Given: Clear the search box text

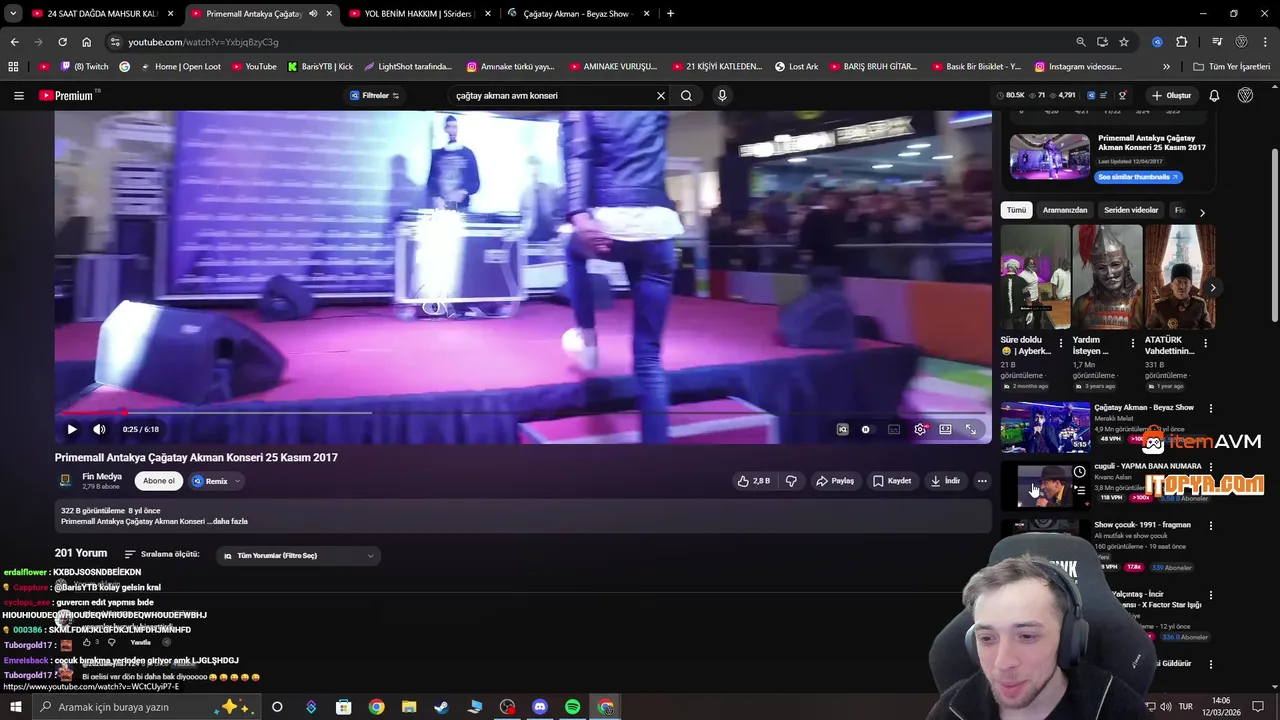Looking at the screenshot, I should [x=660, y=96].
